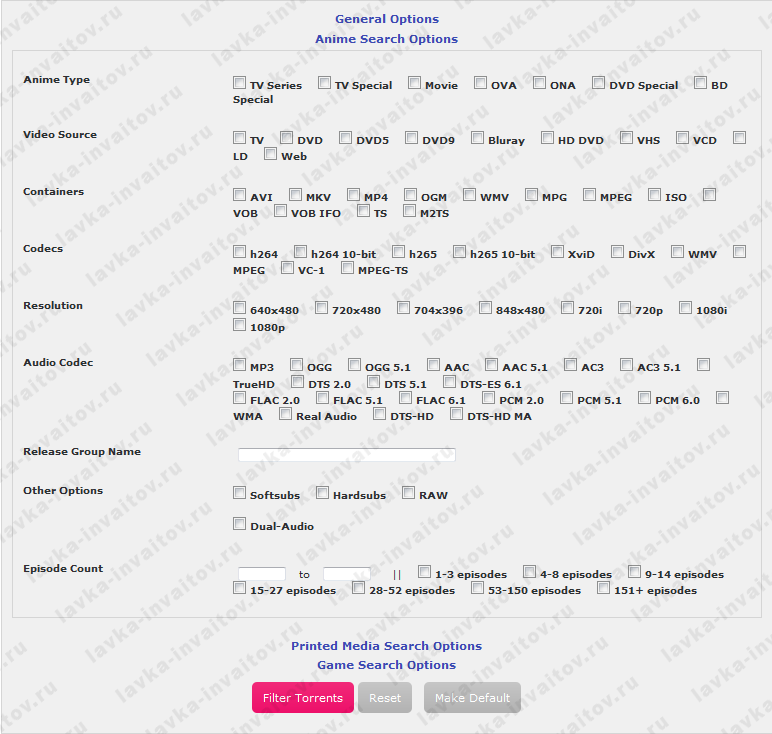The width and height of the screenshot is (772, 734).
Task: Enable the OVA checkbox
Action: (x=481, y=82)
